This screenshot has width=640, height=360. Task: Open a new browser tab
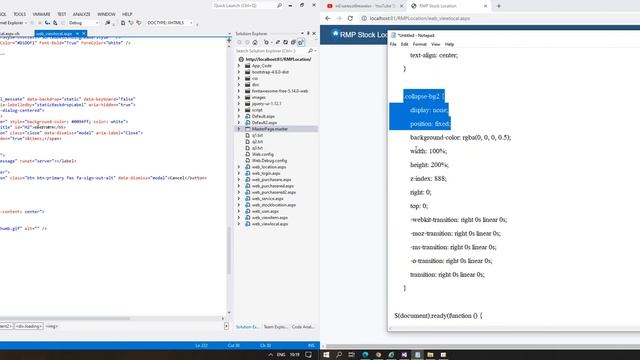point(499,6)
